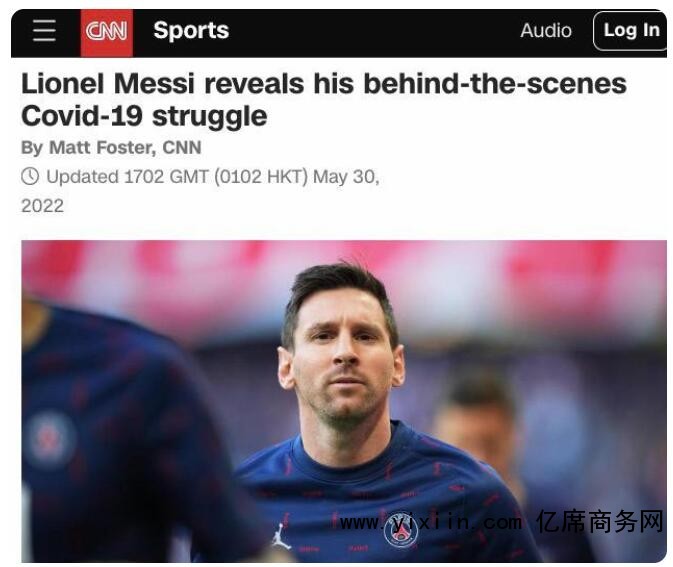Click the www.yixiin.com watermark URL
Image resolution: width=673 pixels, height=567 pixels.
coord(430,522)
